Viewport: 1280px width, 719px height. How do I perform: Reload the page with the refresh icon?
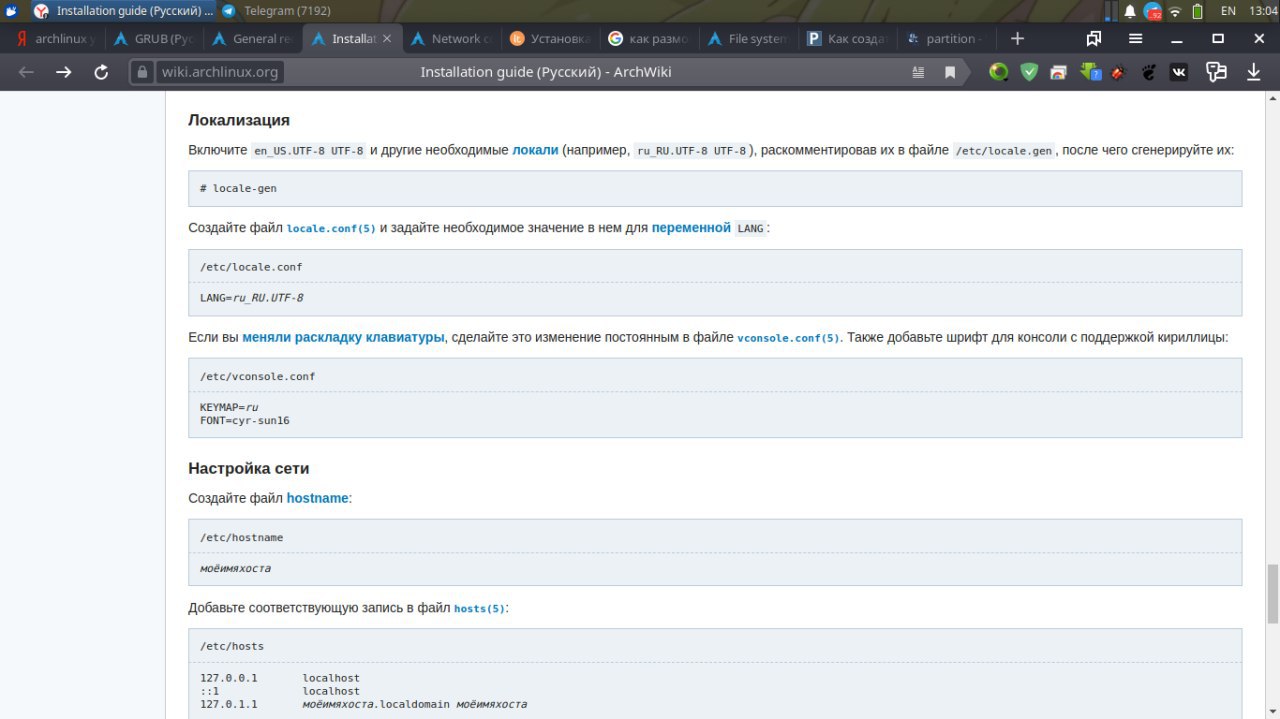(x=101, y=72)
